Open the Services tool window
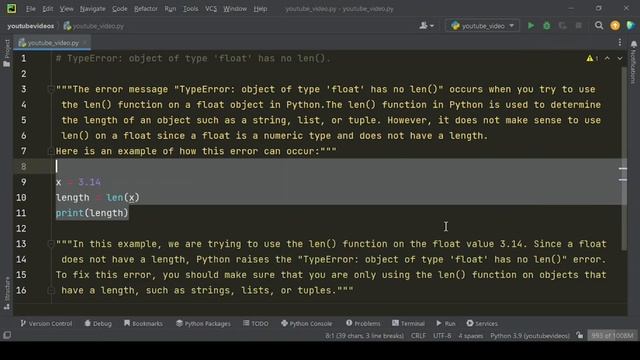Image resolution: width=640 pixels, height=360 pixels. [482, 323]
